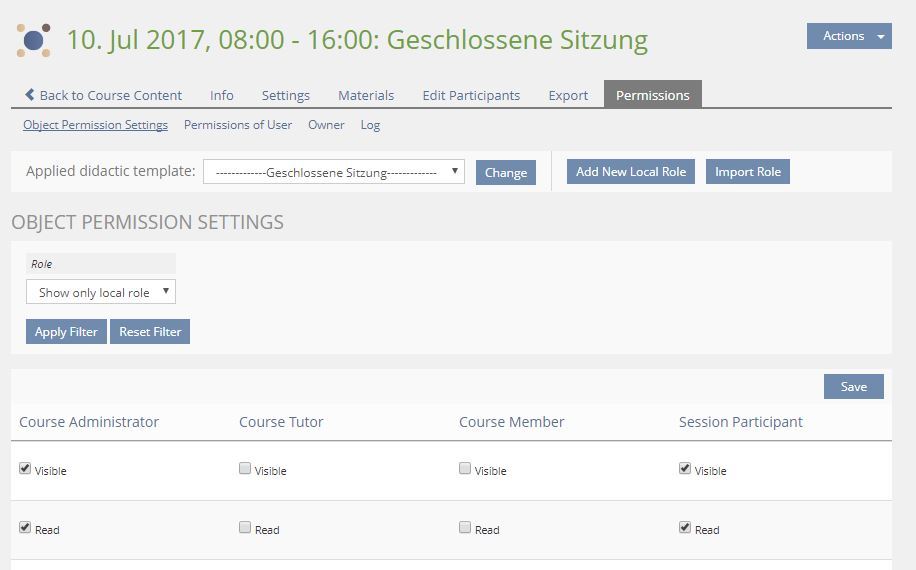
Task: Open the Actions dropdown menu
Action: [848, 36]
